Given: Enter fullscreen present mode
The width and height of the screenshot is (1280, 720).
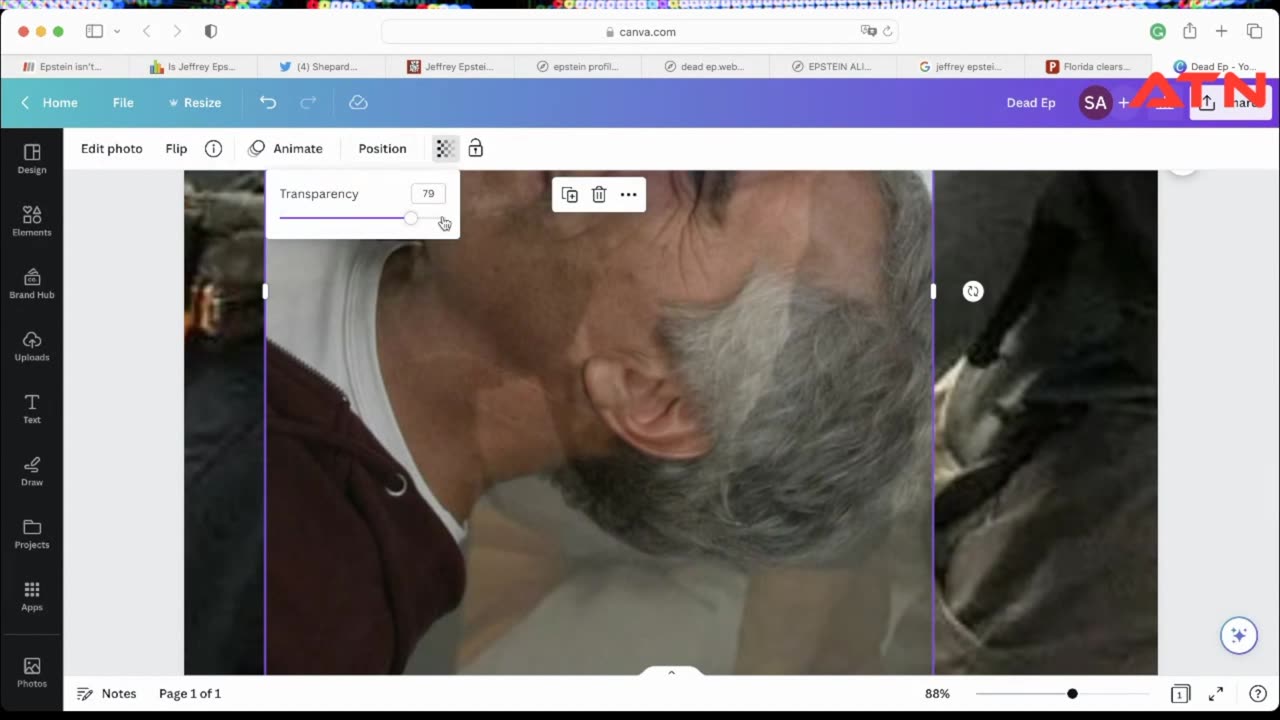Looking at the screenshot, I should [1216, 694].
